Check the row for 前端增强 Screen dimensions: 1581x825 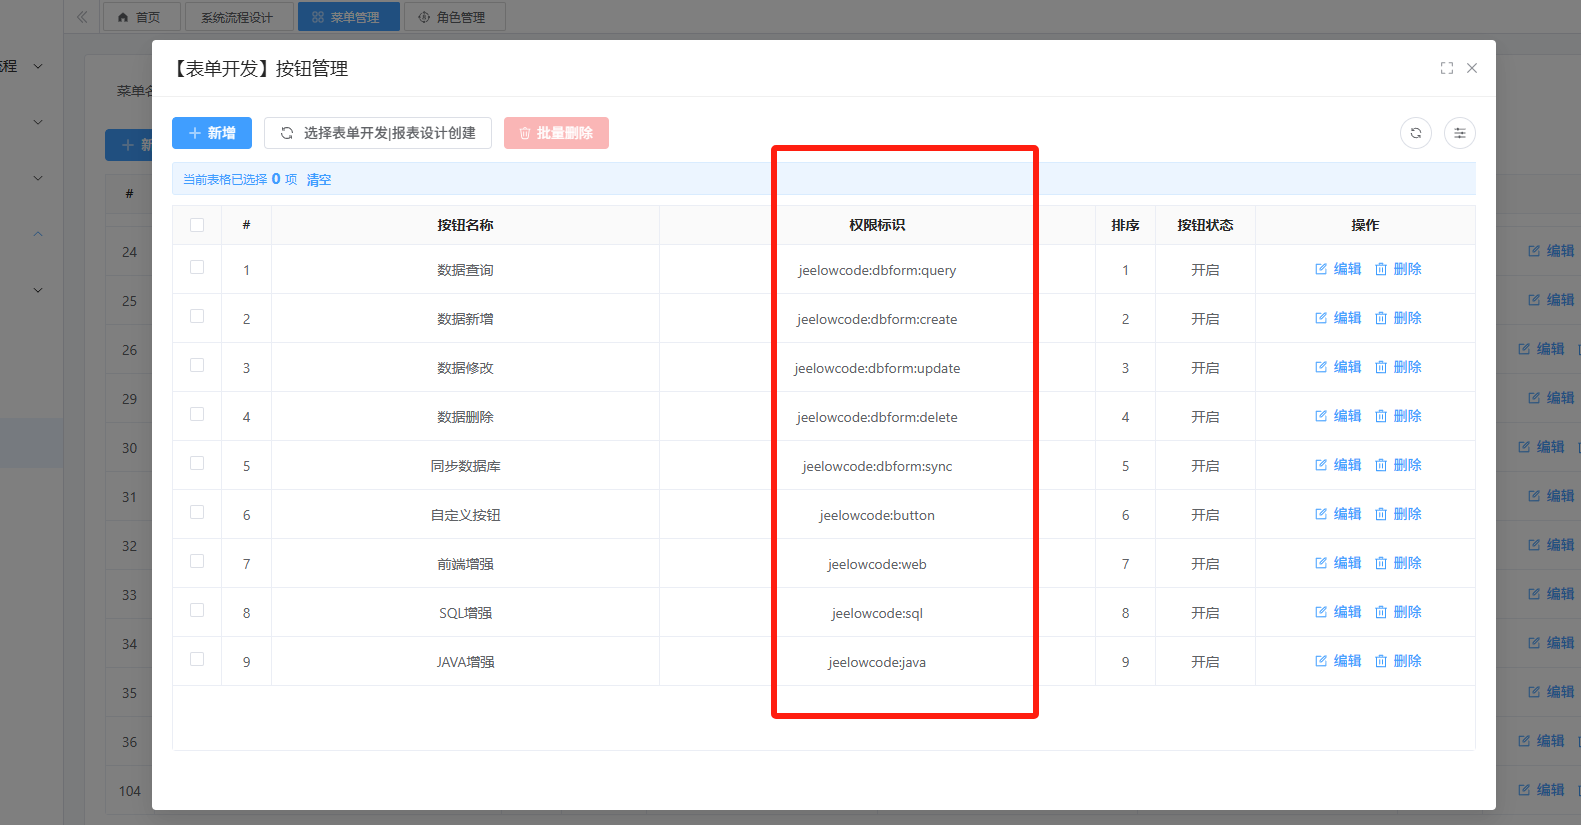[x=197, y=561]
